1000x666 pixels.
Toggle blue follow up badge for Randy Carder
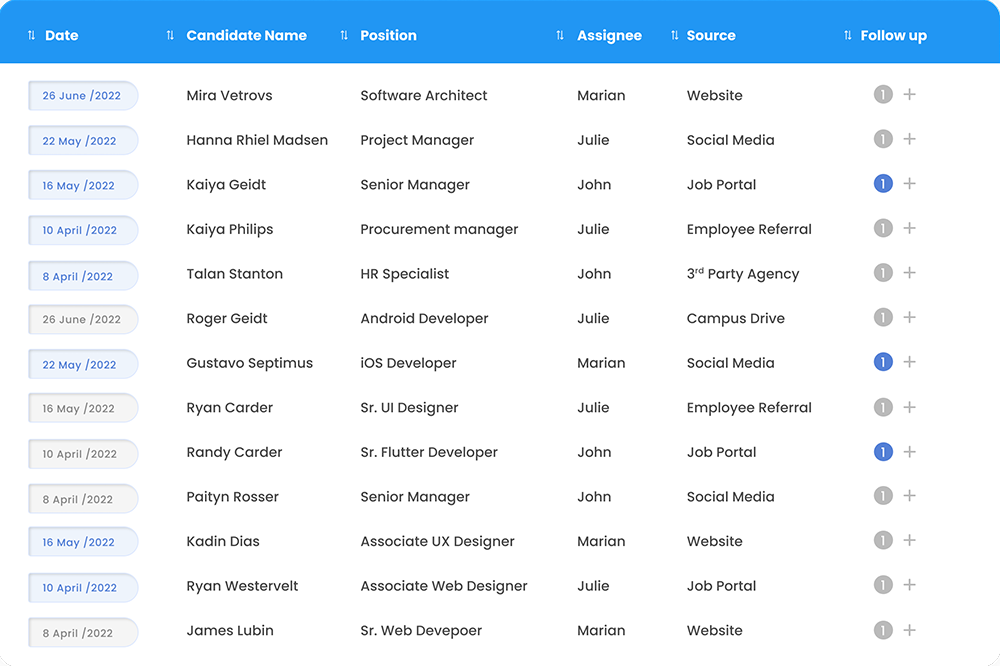click(x=882, y=452)
